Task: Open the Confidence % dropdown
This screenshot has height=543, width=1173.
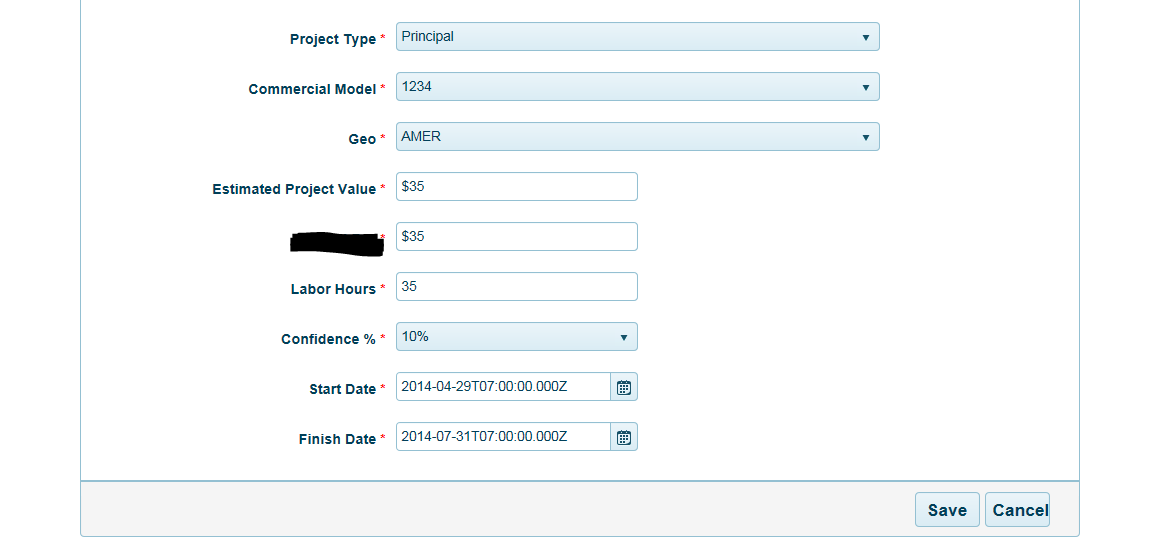Action: [516, 337]
